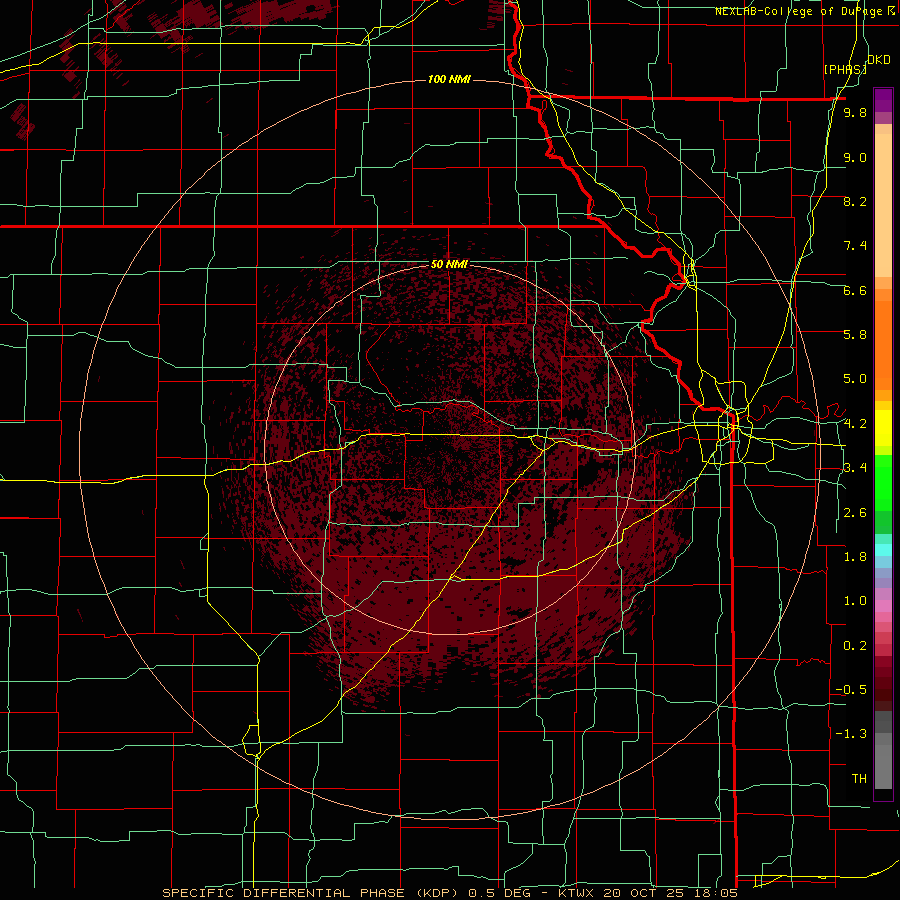The height and width of the screenshot is (900, 900).
Task: Pick the orange segment of the color bar
Action: pos(883,344)
